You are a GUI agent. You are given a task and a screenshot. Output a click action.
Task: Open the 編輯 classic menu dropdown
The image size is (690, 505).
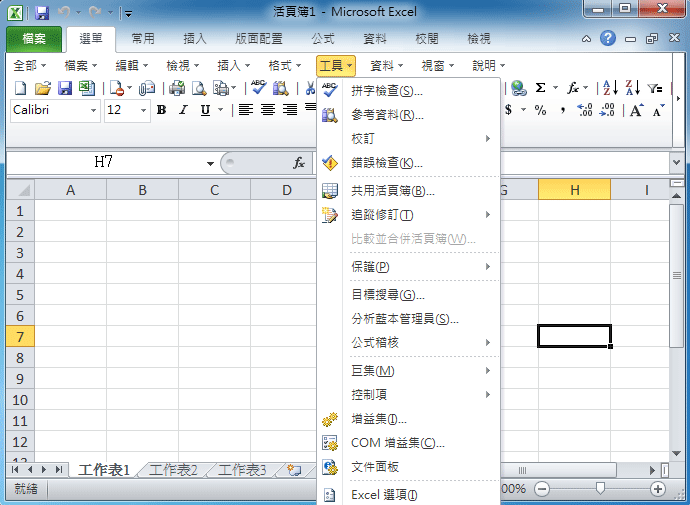pyautogui.click(x=132, y=66)
